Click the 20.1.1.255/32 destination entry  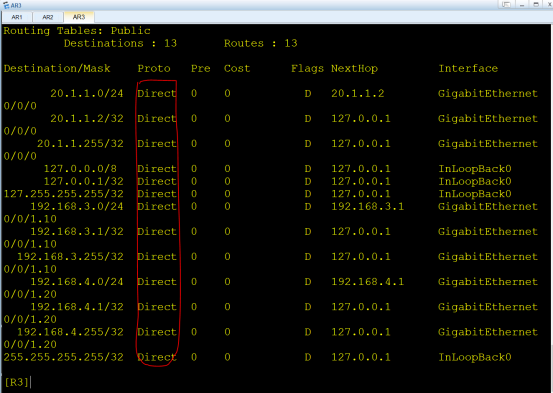coord(80,144)
